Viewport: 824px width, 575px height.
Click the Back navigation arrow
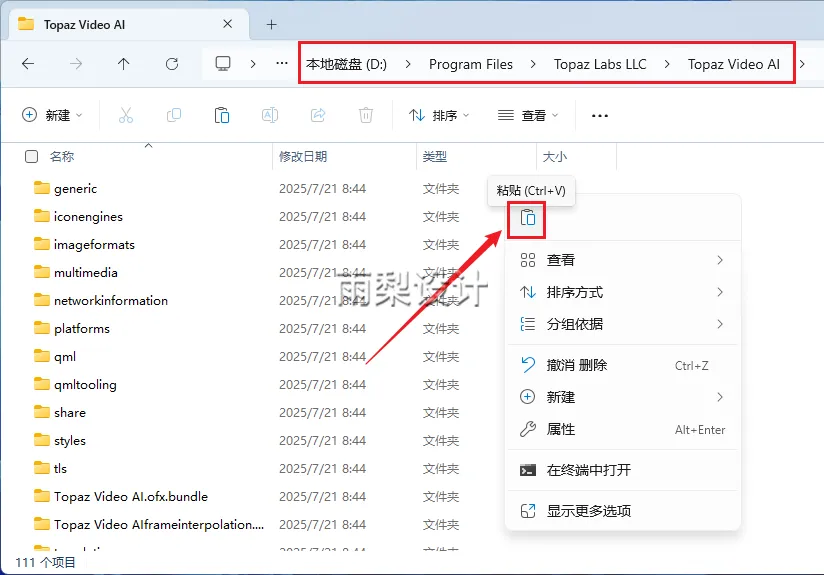[28, 64]
